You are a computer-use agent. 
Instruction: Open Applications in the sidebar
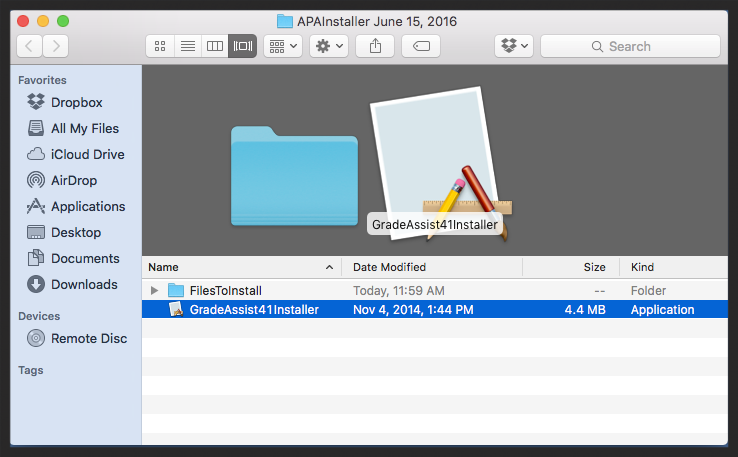tap(76, 206)
